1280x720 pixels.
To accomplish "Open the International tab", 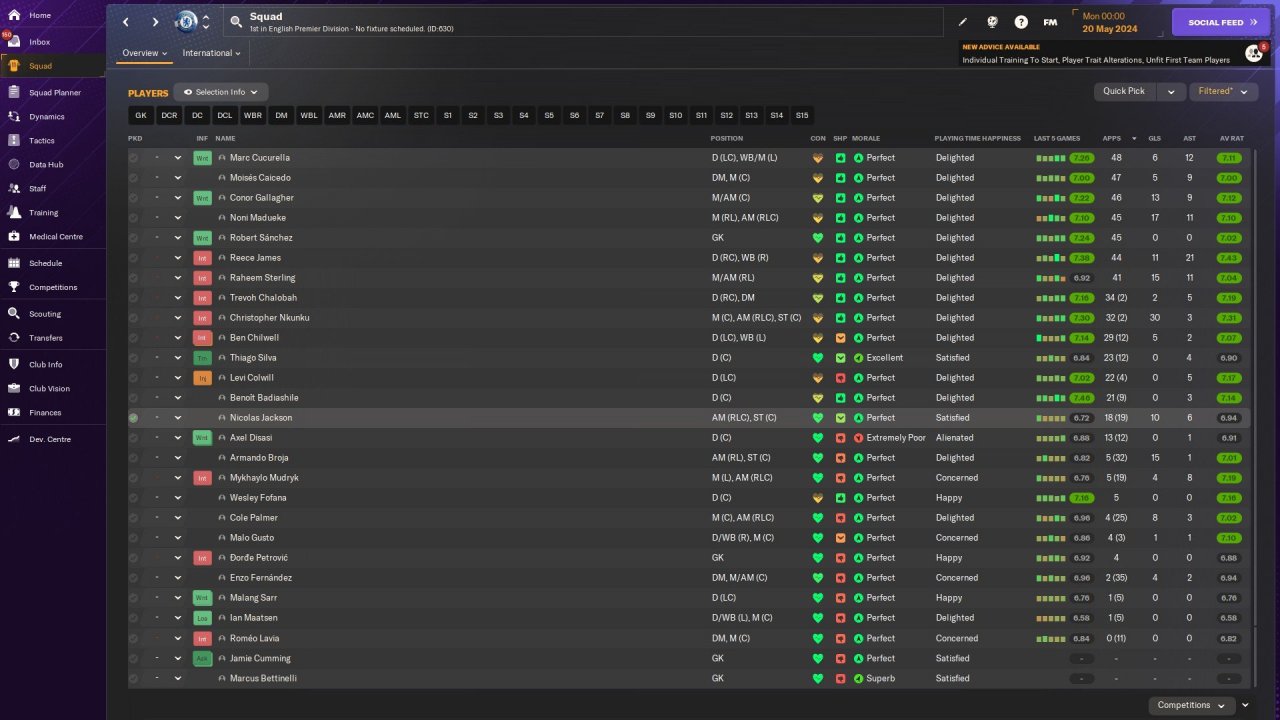I will [211, 53].
